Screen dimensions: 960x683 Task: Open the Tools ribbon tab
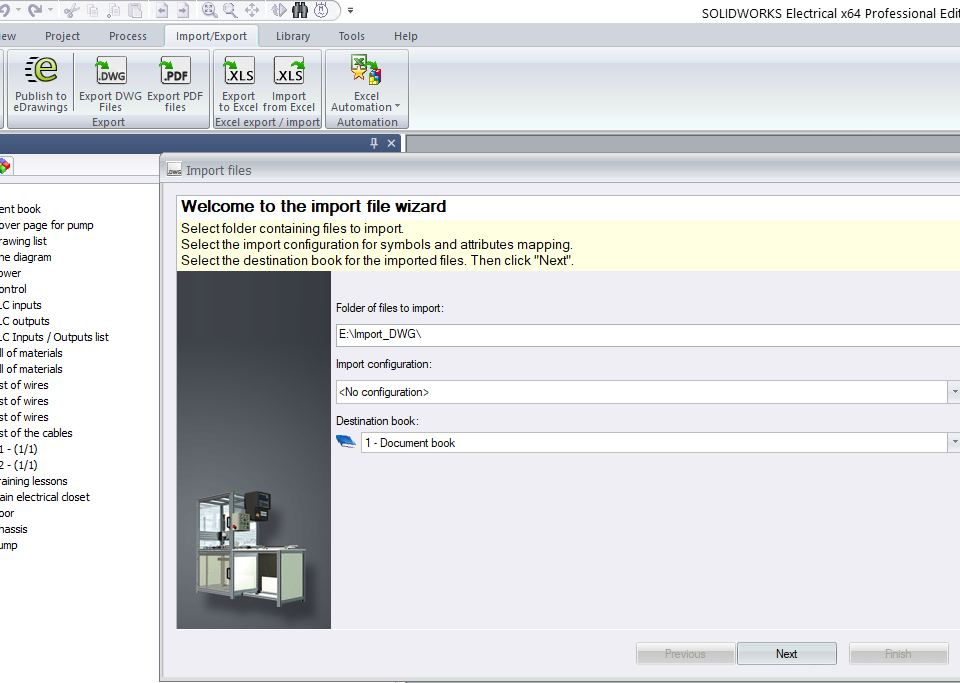351,36
